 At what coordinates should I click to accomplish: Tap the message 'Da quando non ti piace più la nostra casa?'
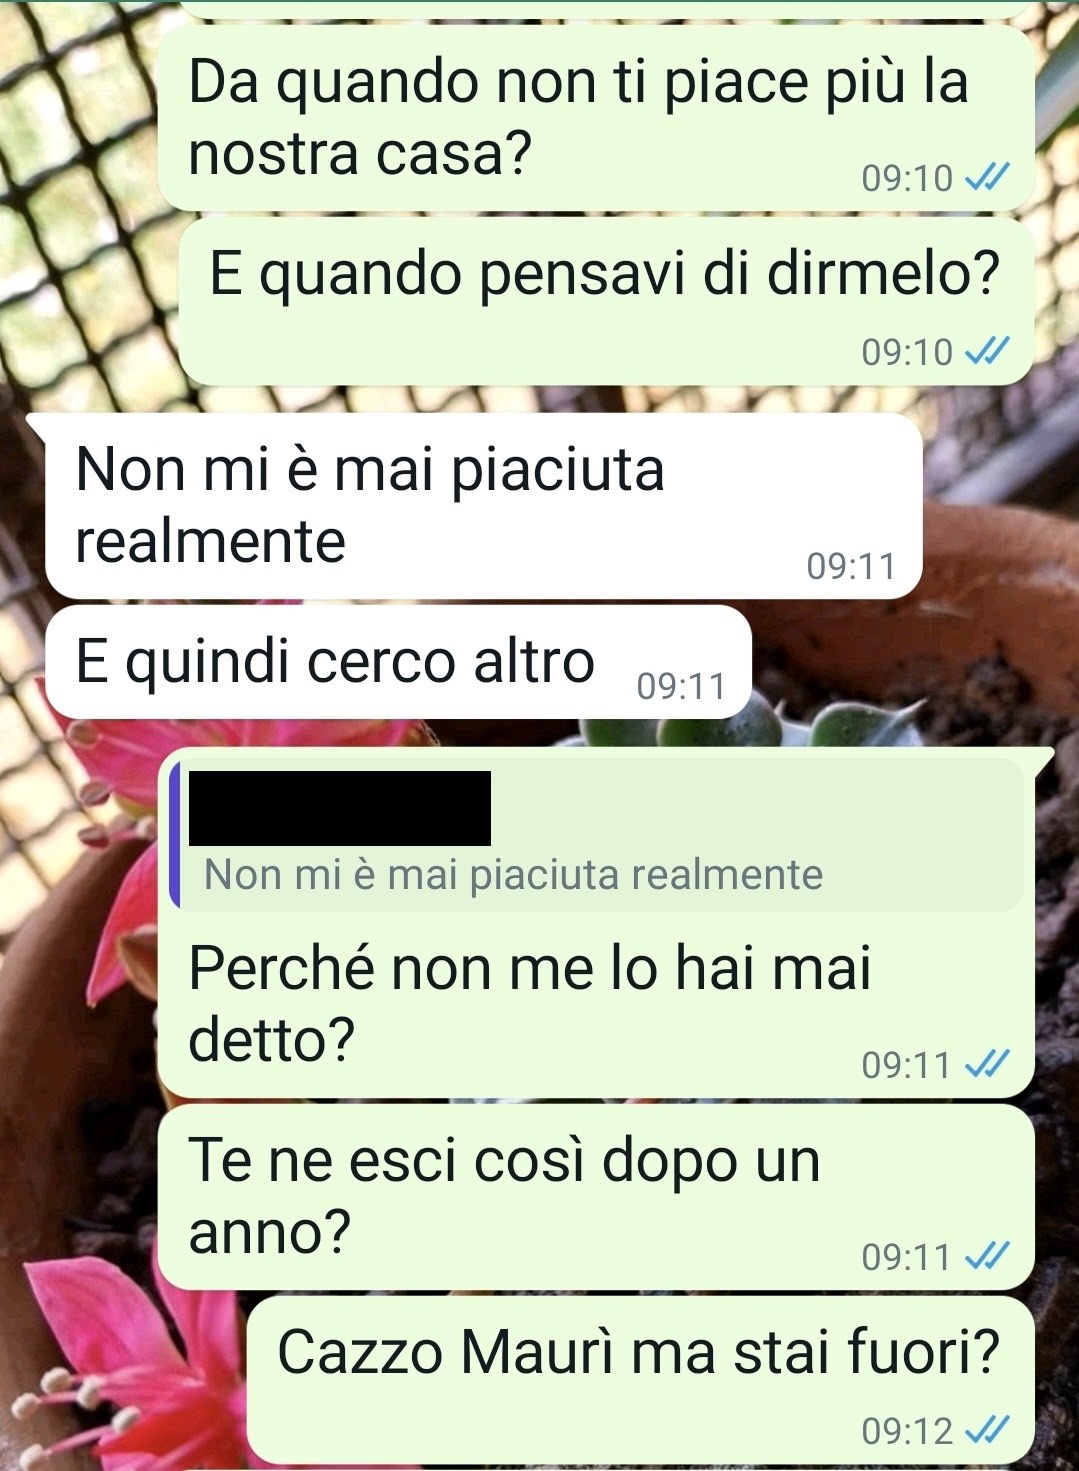click(596, 118)
